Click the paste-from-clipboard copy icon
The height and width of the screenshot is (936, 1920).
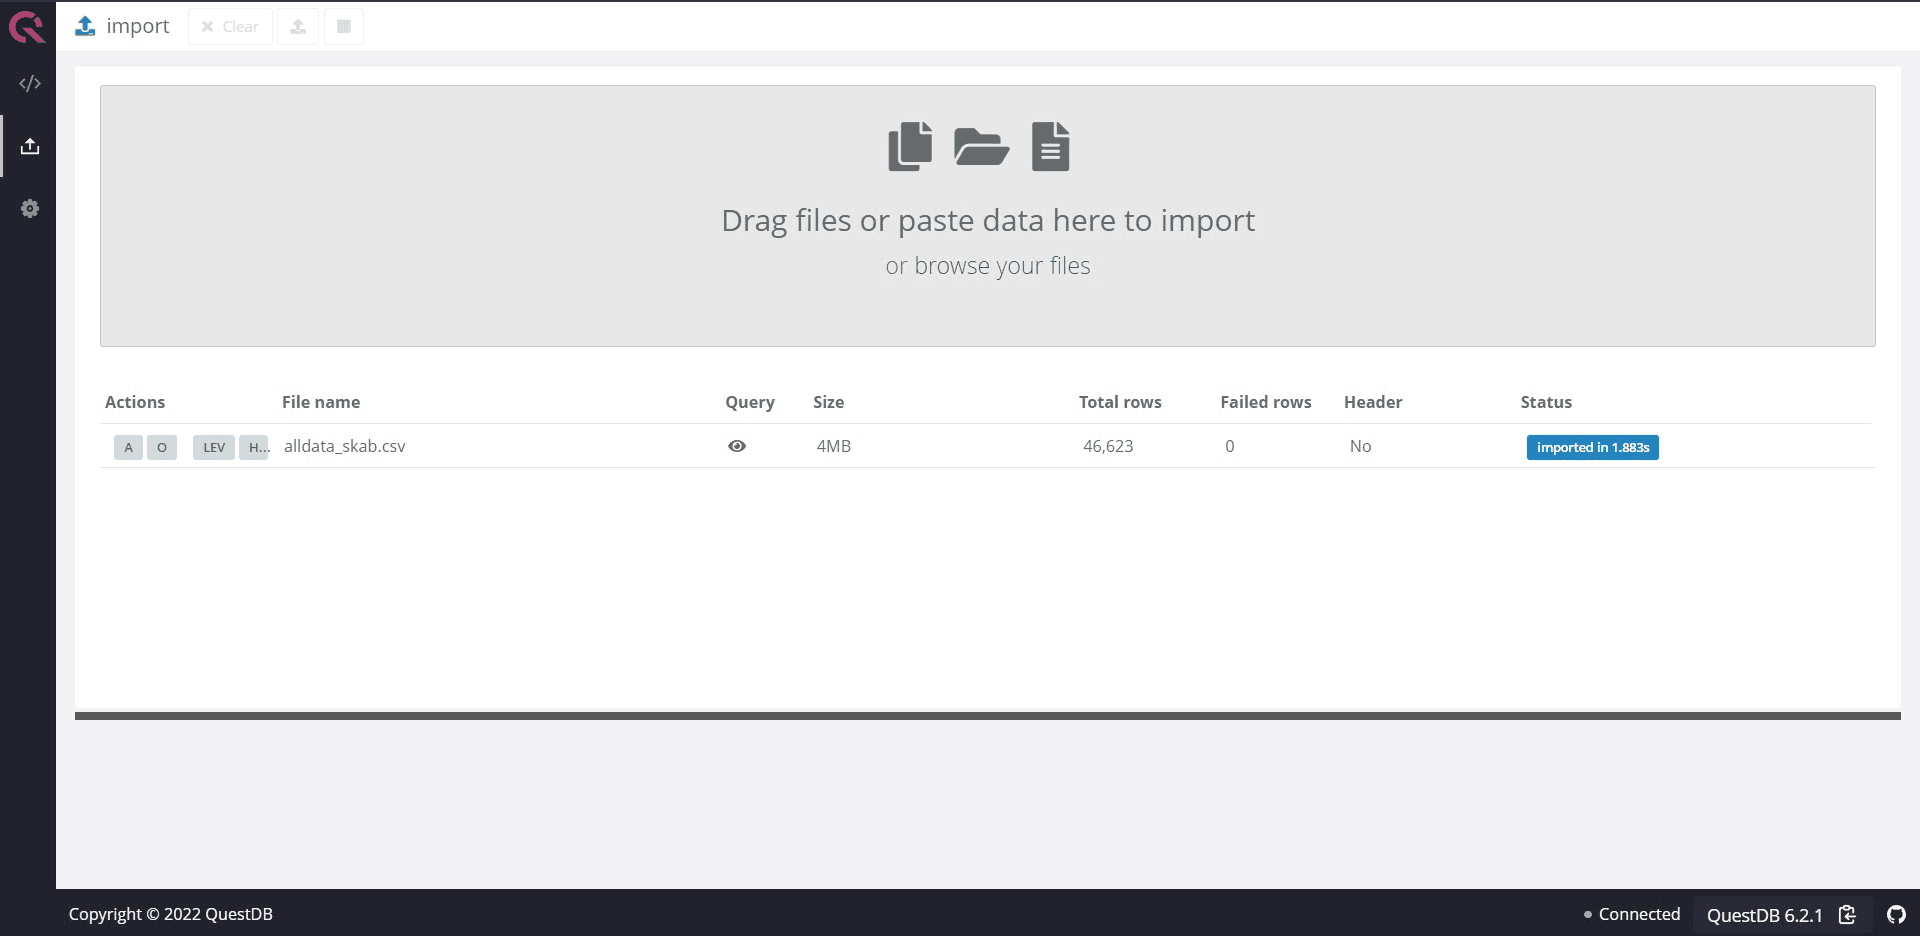click(909, 147)
